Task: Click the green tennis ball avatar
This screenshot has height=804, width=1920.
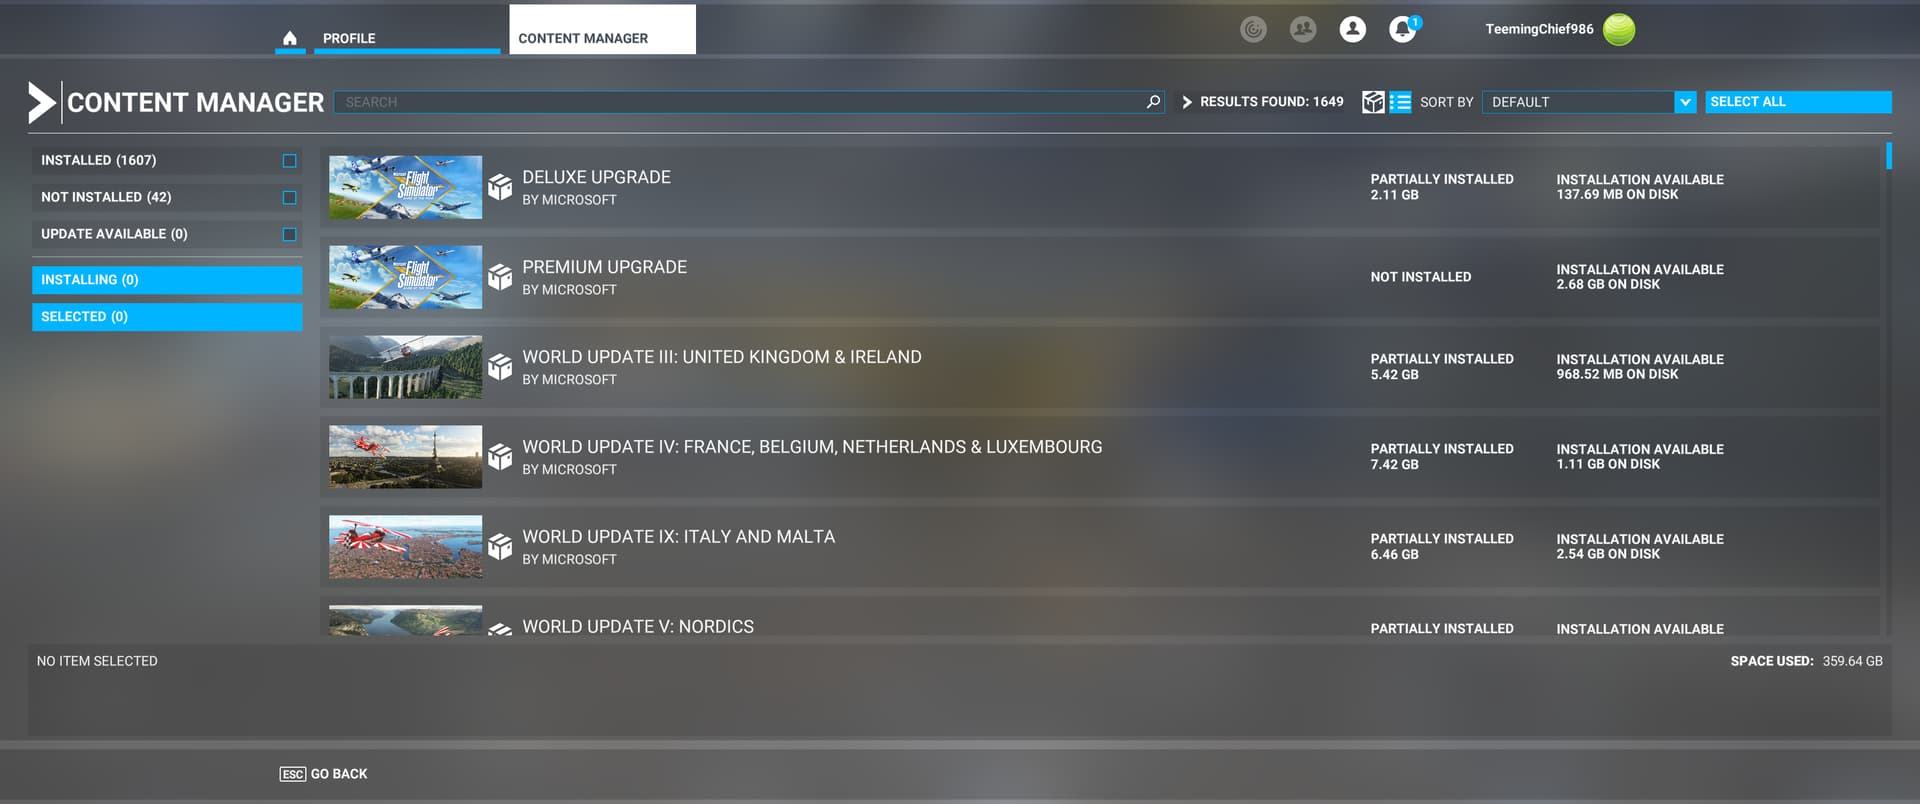Action: [1619, 30]
